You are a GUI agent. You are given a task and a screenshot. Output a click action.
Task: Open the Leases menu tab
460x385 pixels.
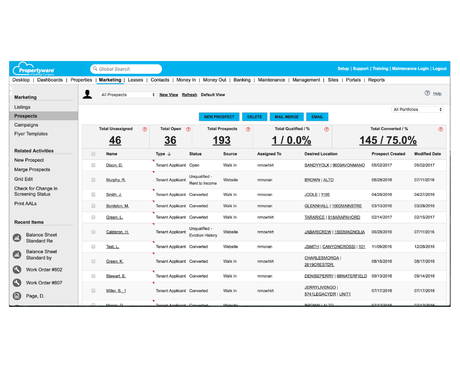coord(135,80)
